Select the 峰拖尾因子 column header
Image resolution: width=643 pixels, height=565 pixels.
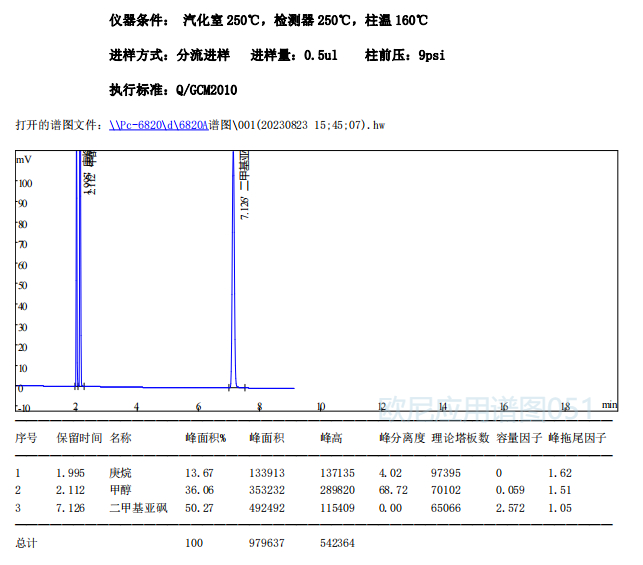click(577, 438)
